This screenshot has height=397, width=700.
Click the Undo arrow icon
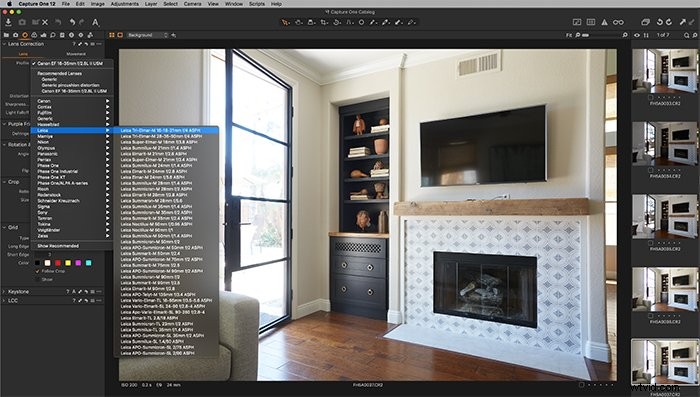(72, 22)
